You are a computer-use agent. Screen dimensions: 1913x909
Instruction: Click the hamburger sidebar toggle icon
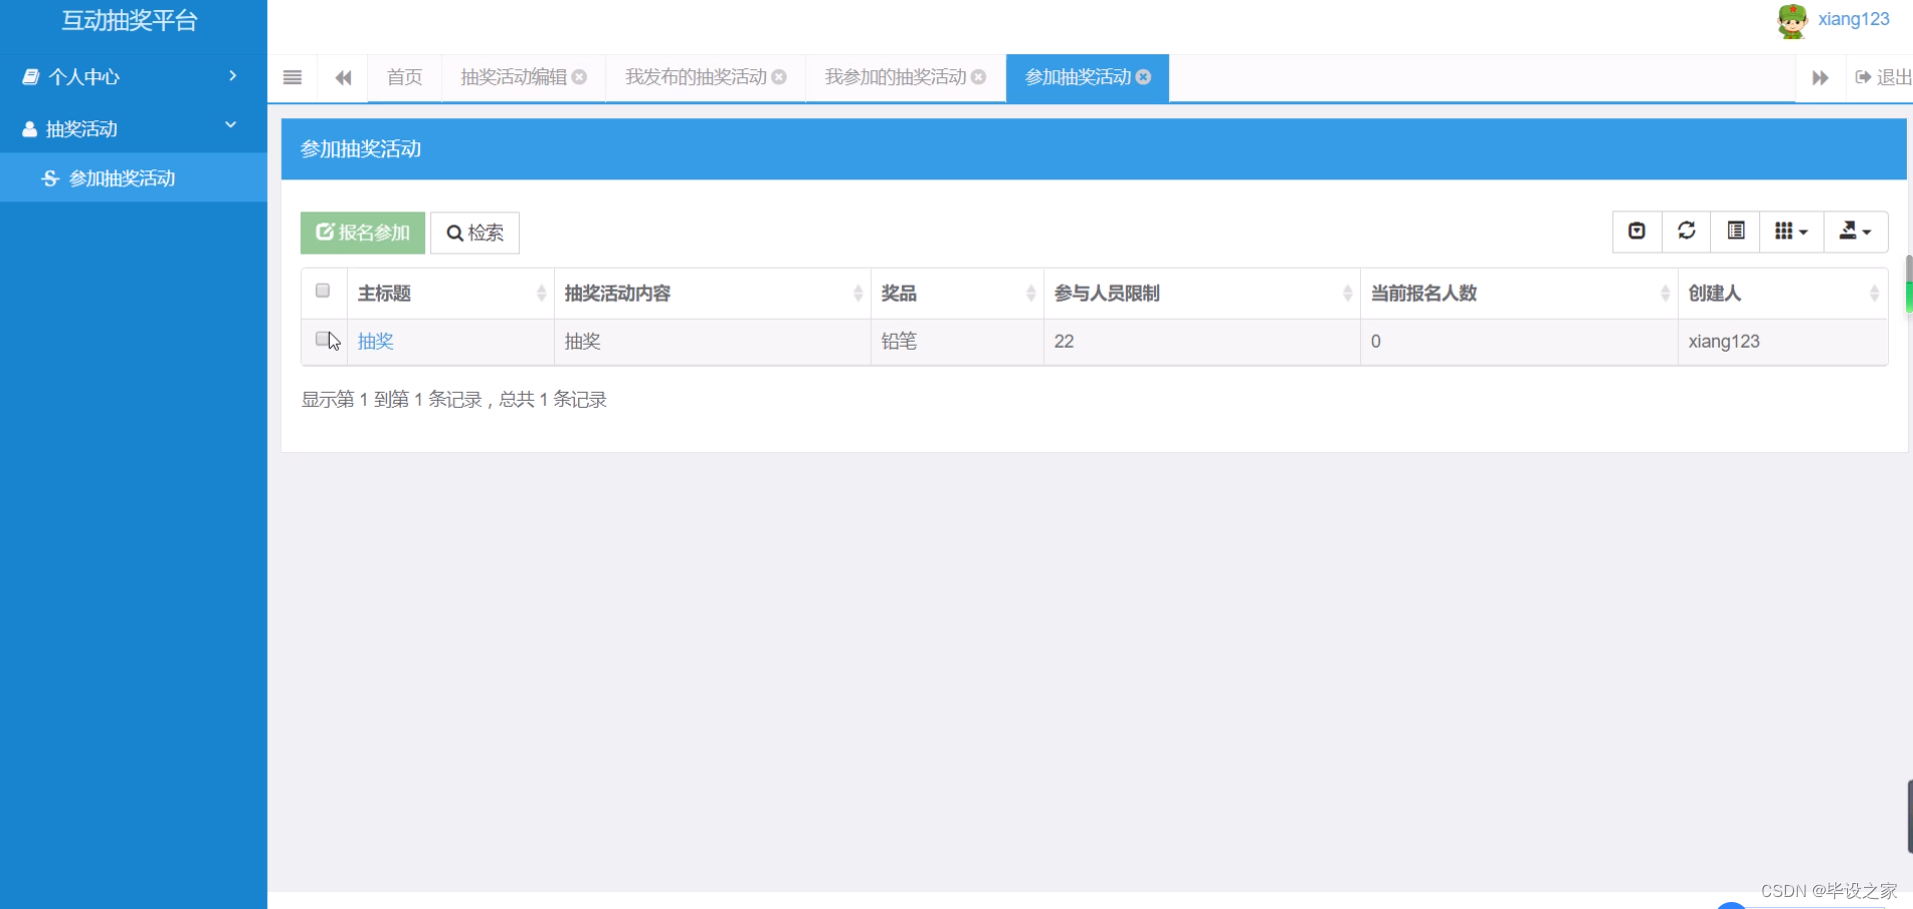point(292,77)
